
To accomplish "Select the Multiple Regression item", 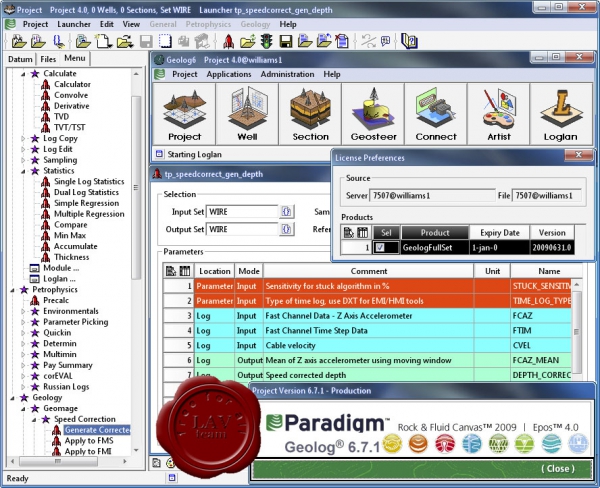I will pos(89,214).
